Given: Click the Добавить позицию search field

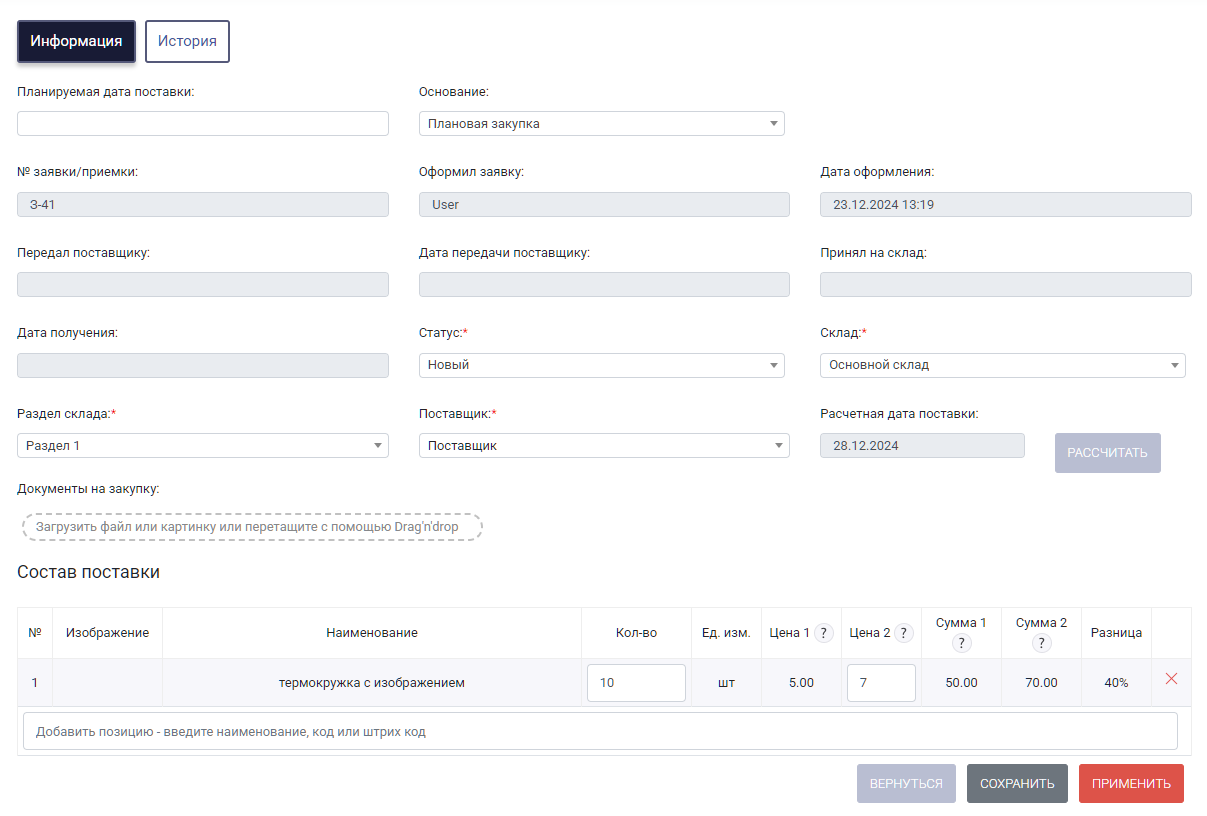Looking at the screenshot, I should [600, 731].
